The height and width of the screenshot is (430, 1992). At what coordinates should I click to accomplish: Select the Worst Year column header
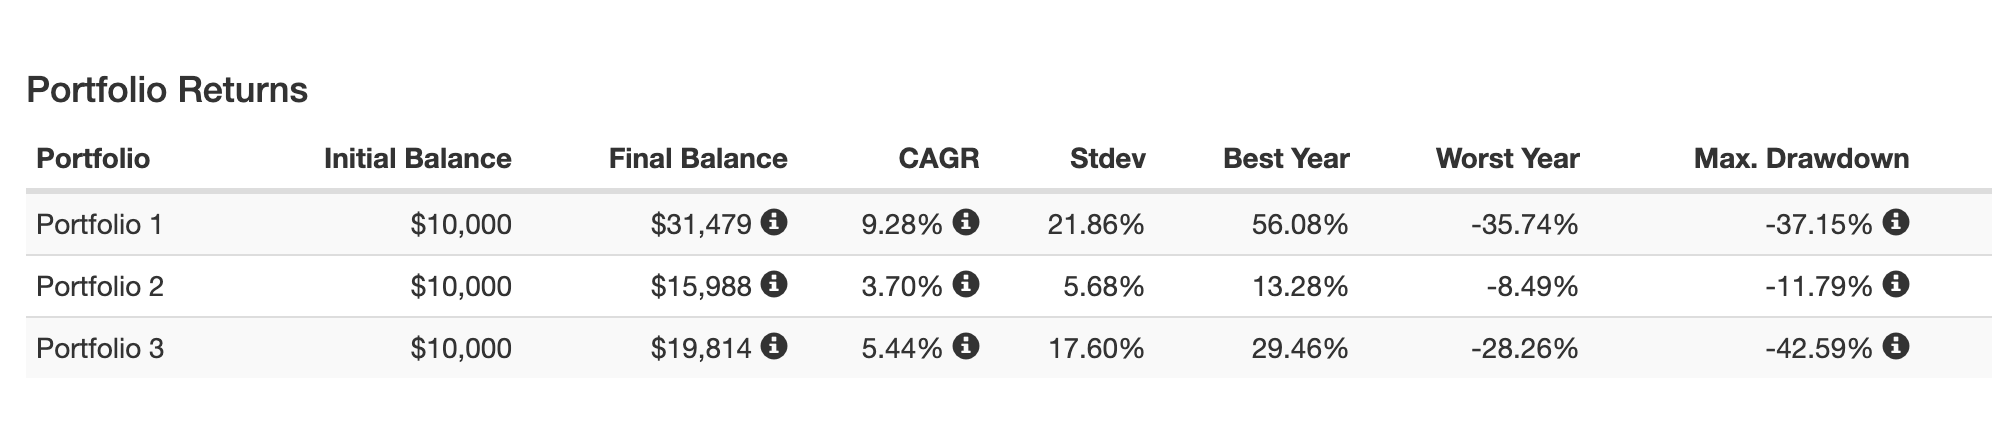point(1507,159)
